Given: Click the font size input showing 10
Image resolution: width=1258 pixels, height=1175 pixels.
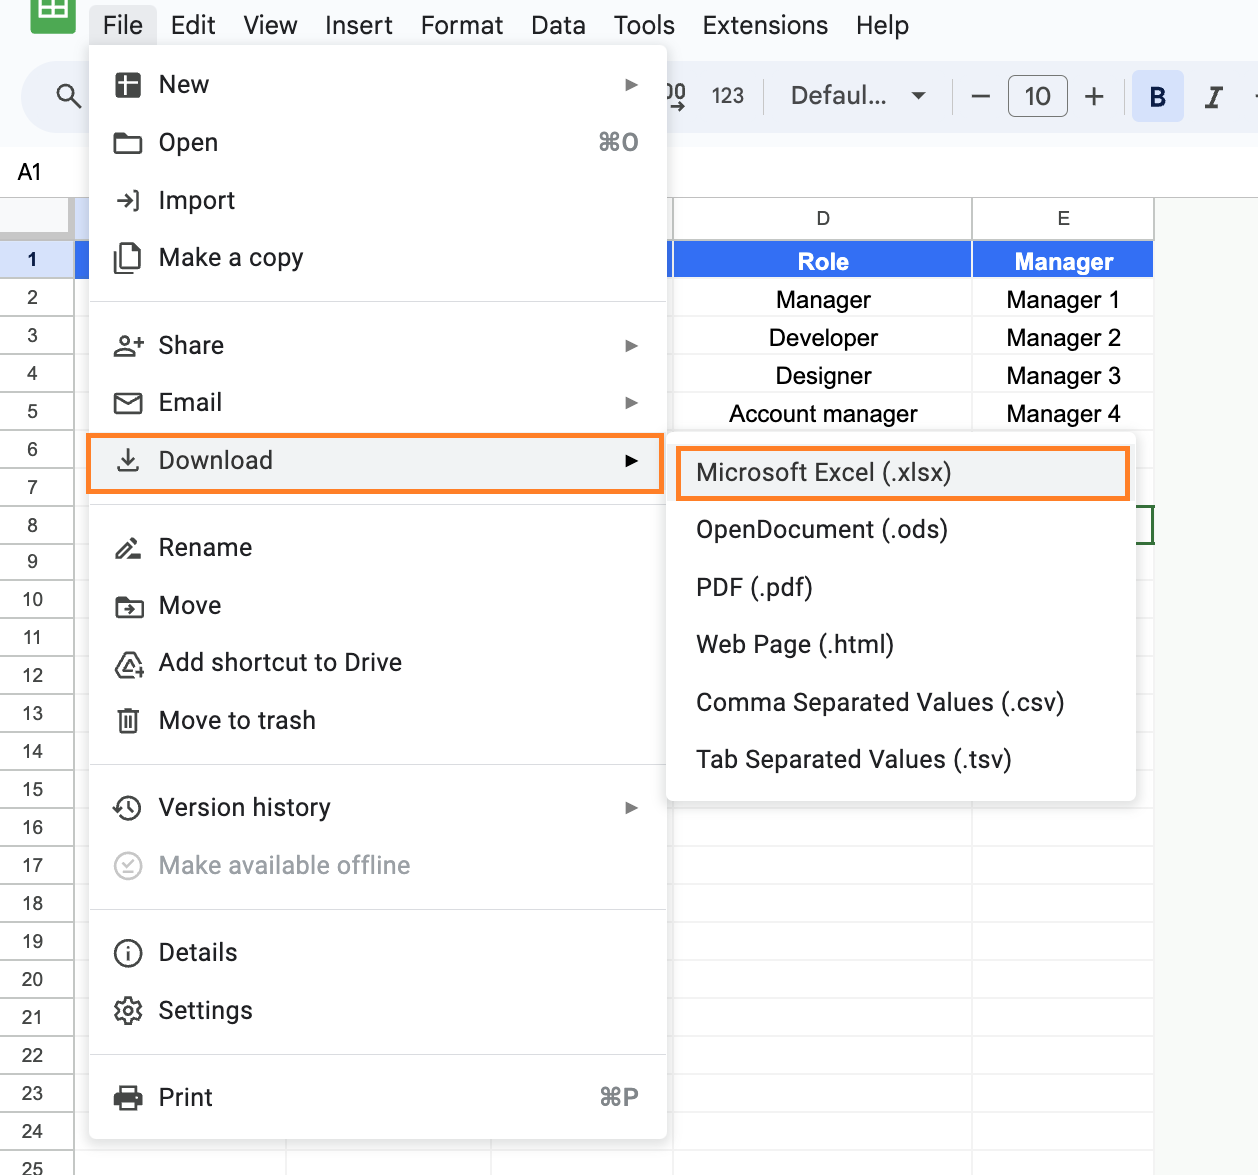Looking at the screenshot, I should (x=1037, y=96).
